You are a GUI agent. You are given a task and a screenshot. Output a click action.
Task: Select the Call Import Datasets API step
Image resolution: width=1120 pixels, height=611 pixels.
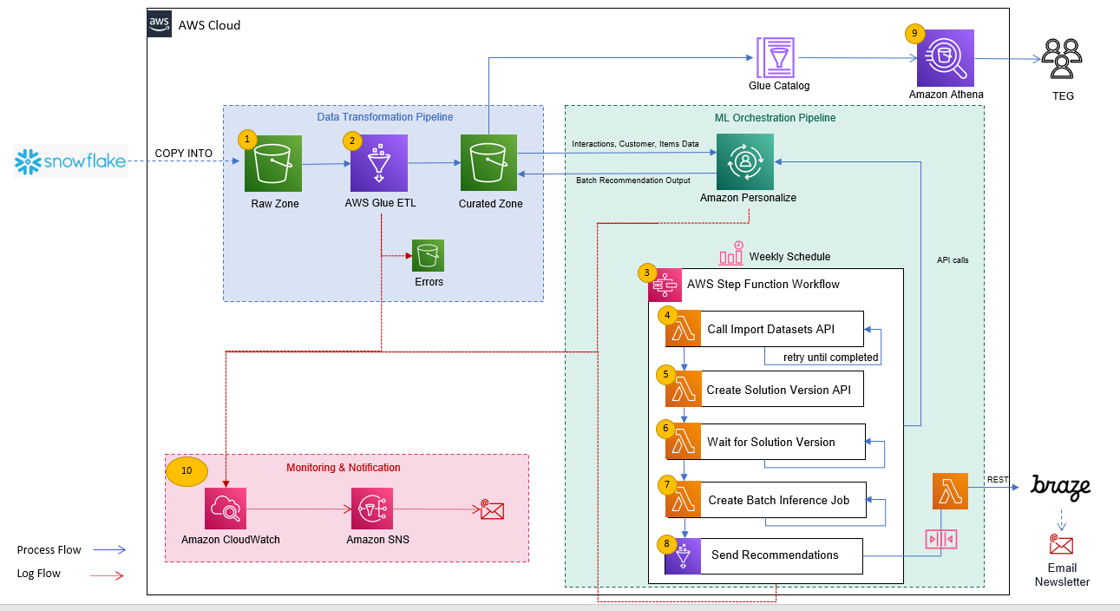(764, 329)
